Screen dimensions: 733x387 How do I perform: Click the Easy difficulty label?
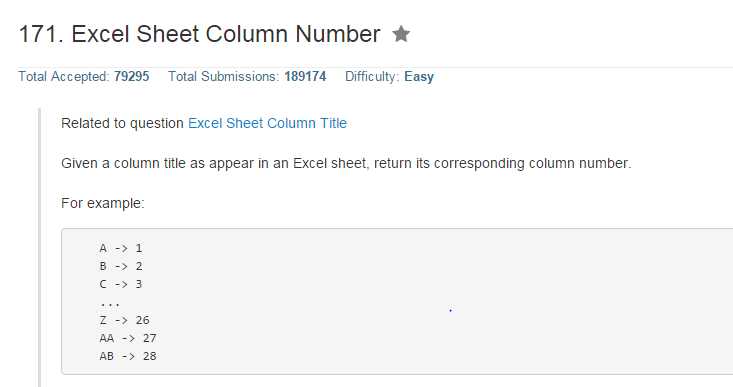[419, 77]
